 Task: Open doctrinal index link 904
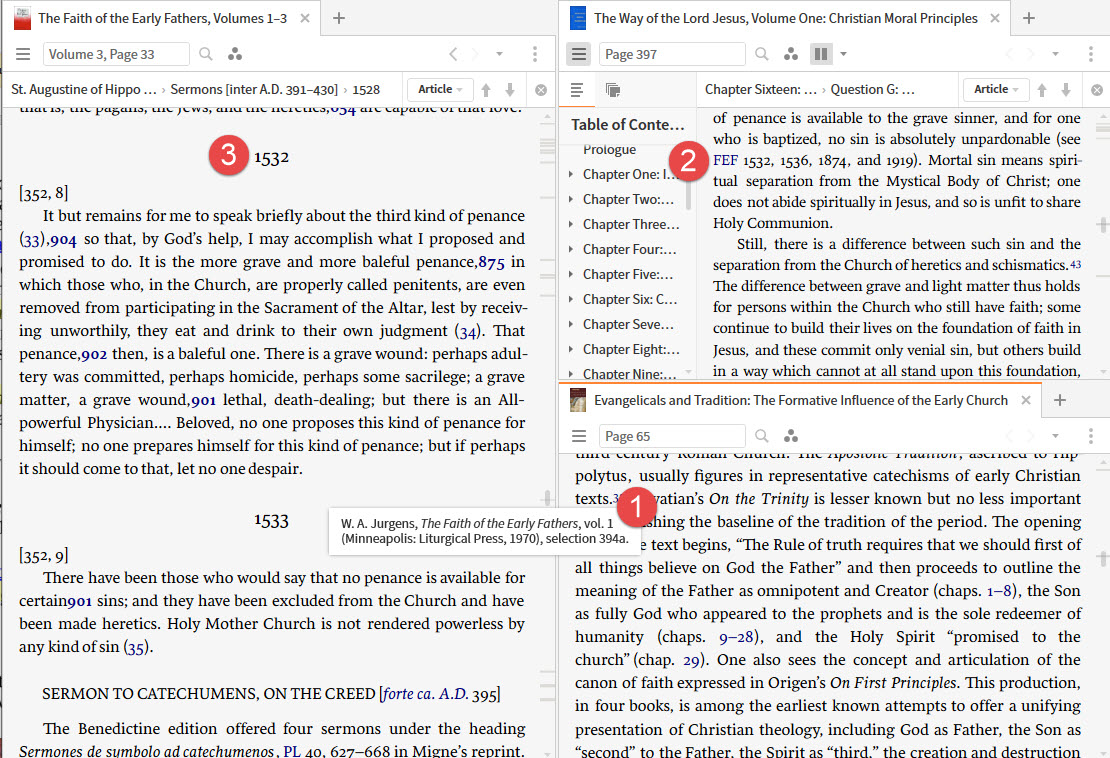coord(63,240)
